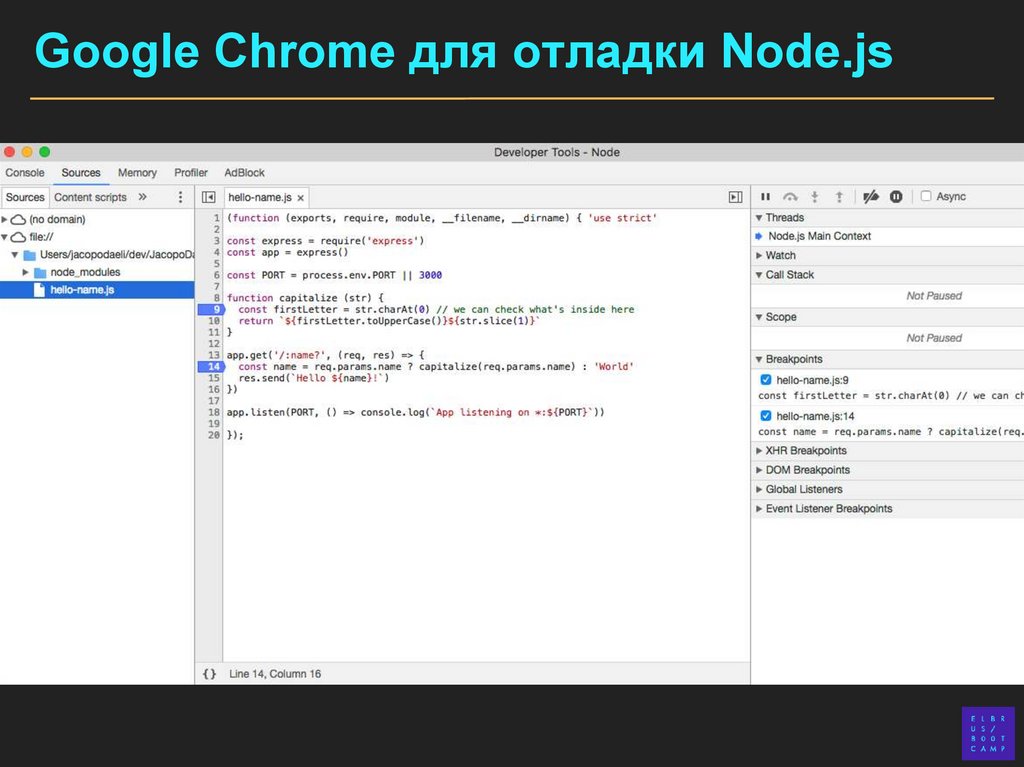
Task: Expand Event Listener Breakpoints section
Action: click(x=759, y=508)
